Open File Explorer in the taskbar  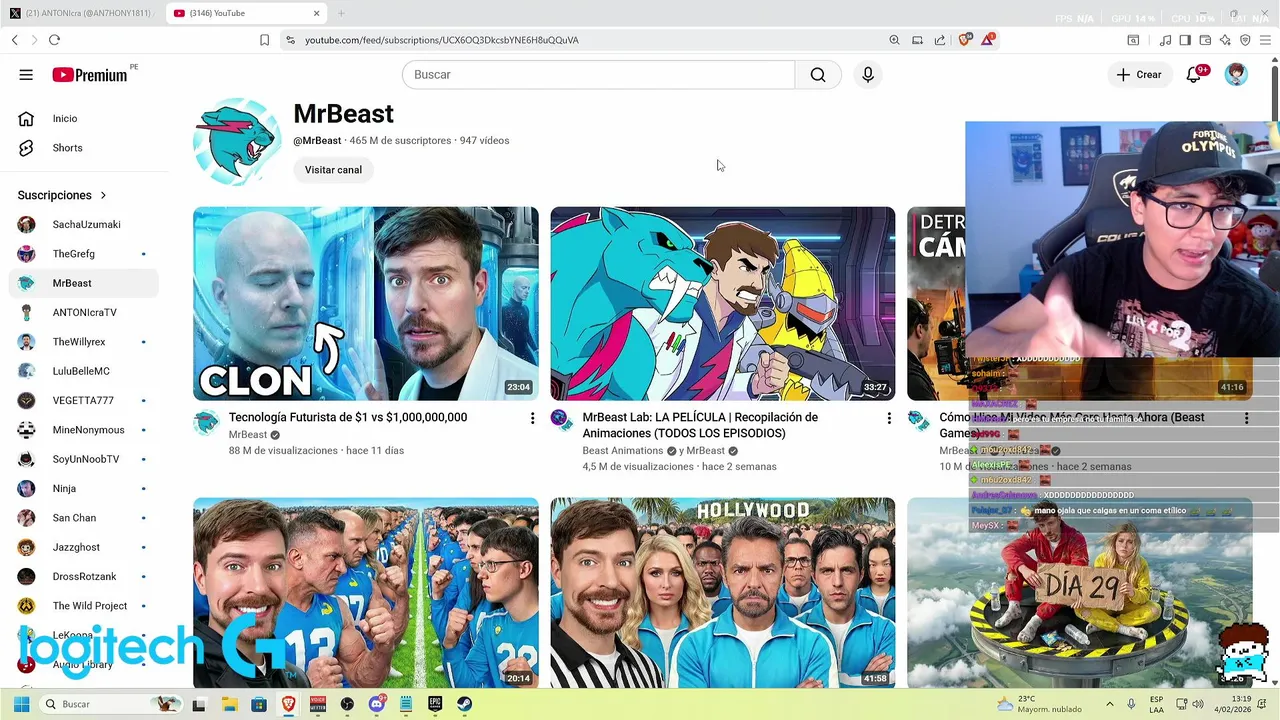click(x=229, y=704)
